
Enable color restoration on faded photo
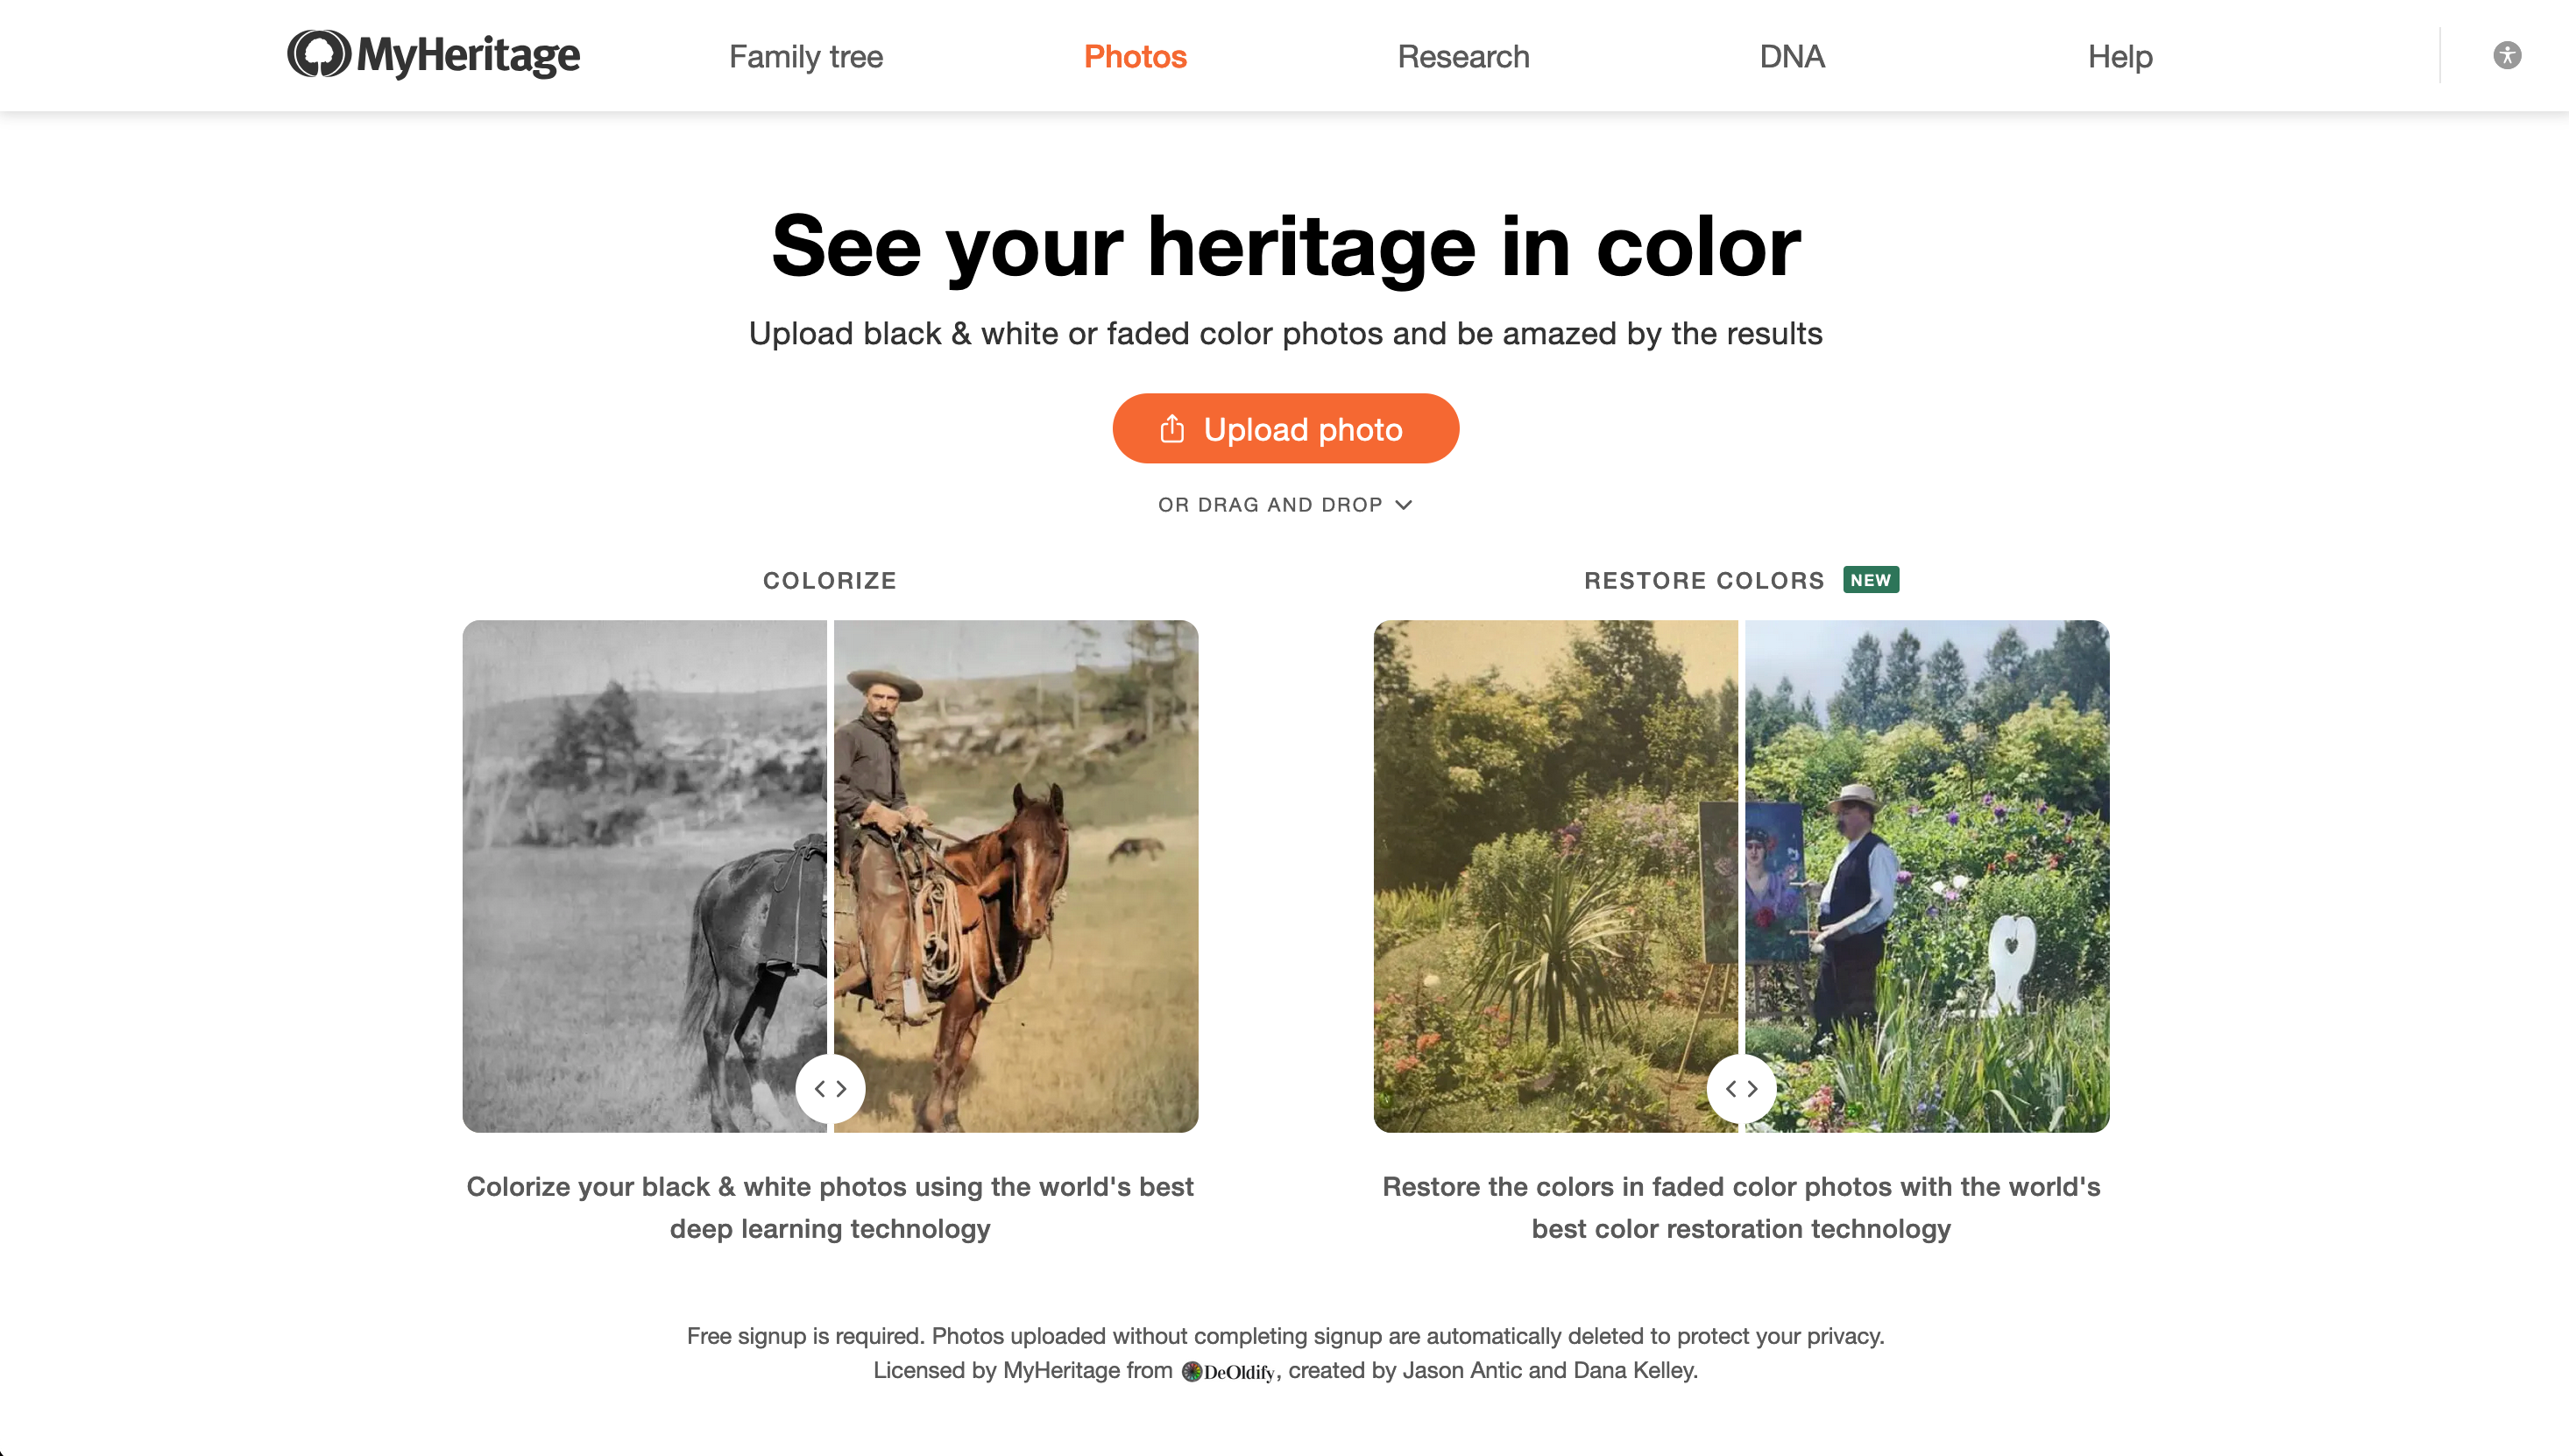[x=1704, y=581]
